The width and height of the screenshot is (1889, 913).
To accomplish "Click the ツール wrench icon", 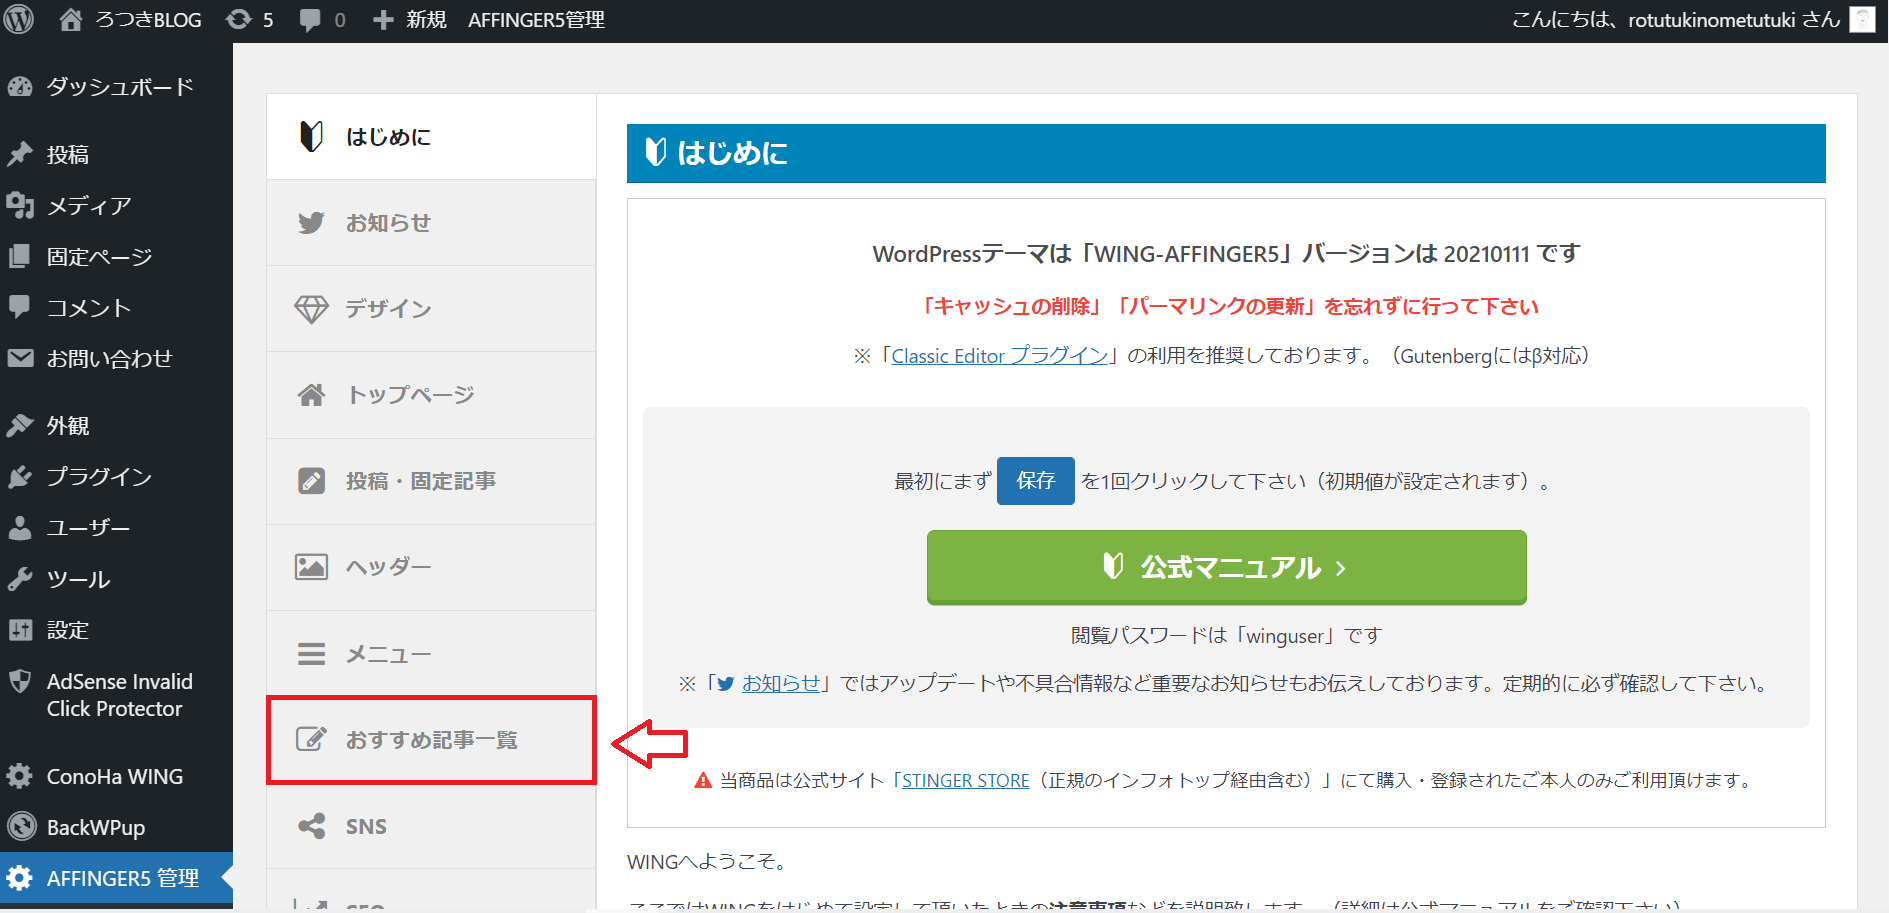I will click(x=20, y=578).
